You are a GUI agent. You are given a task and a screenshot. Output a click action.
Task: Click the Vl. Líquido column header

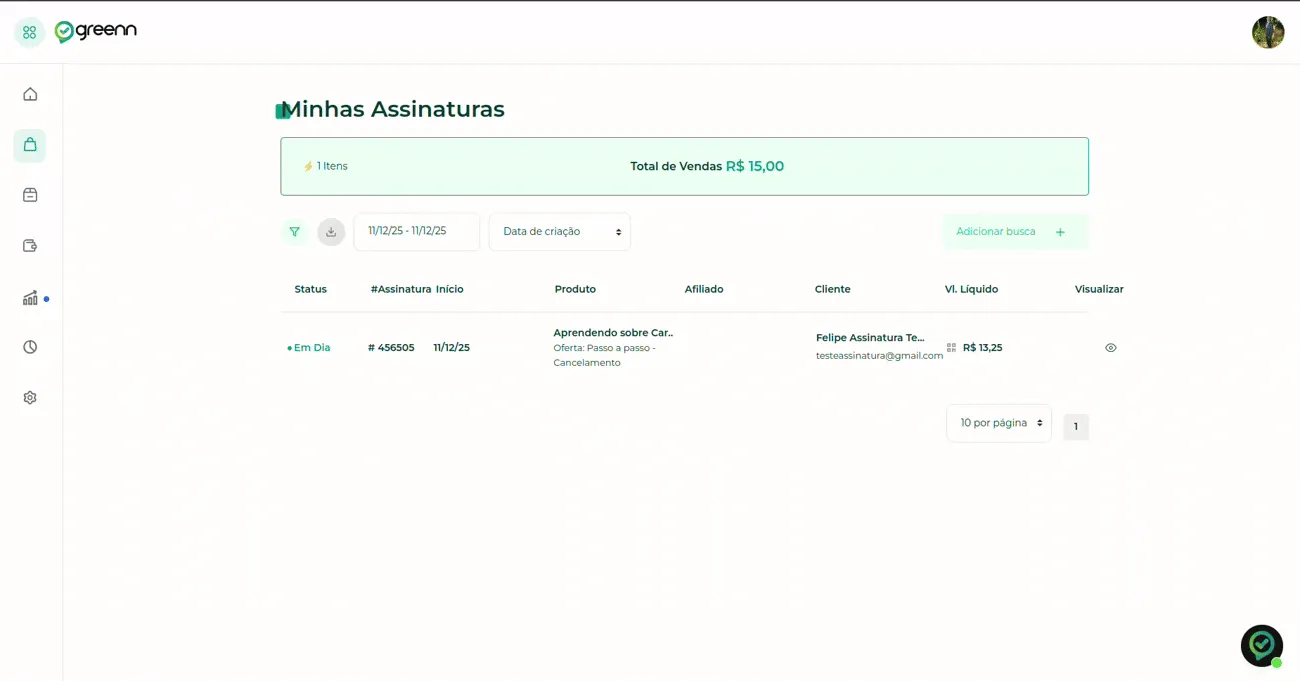(971, 289)
